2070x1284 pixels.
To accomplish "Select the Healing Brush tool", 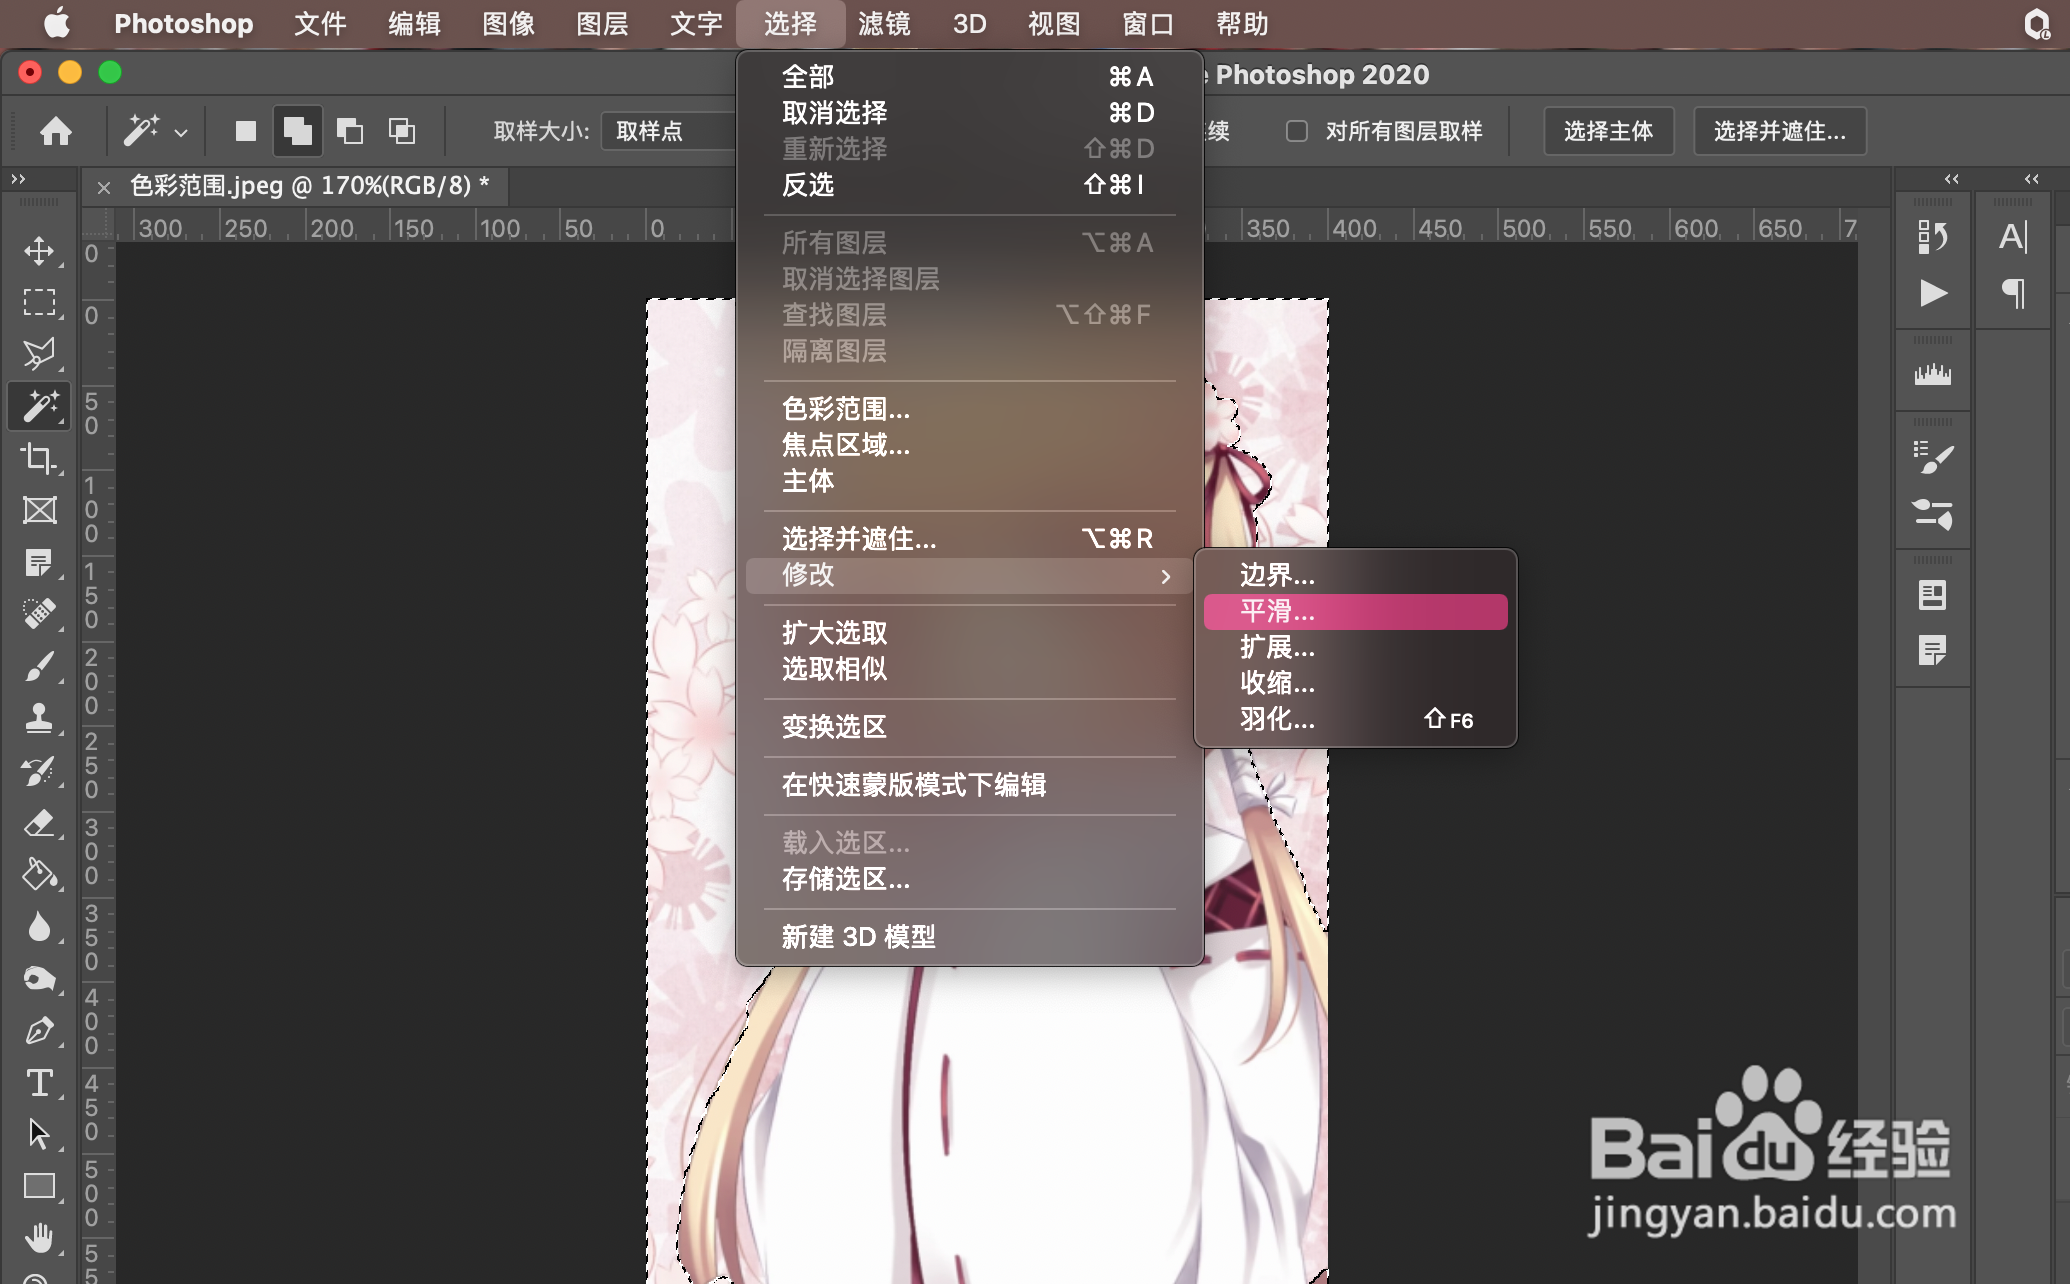I will tap(39, 614).
